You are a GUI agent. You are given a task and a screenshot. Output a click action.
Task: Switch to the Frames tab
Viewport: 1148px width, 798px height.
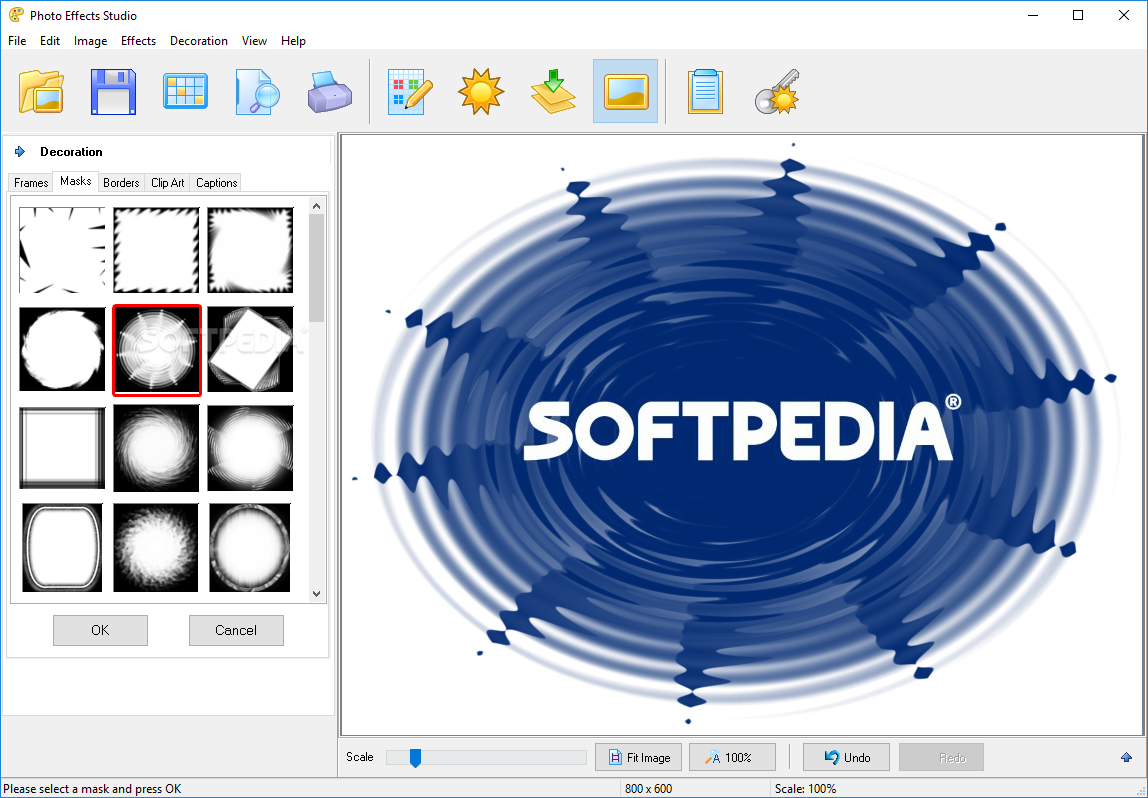click(x=31, y=182)
